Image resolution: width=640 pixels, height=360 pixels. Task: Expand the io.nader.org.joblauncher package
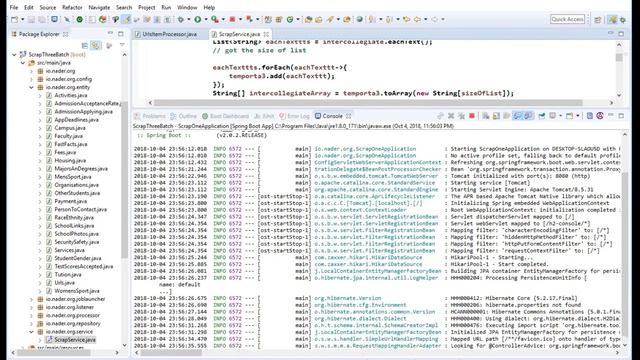[x=31, y=299]
